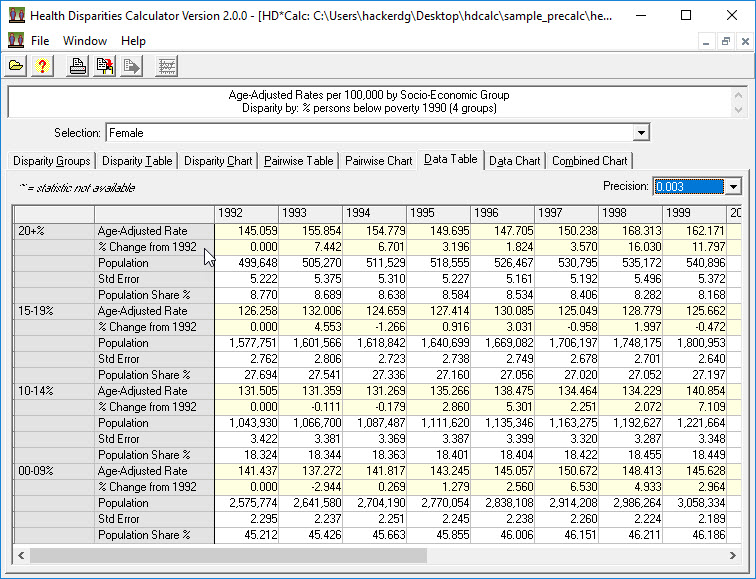756x579 pixels.
Task: Open the Precision dropdown arrow
Action: click(733, 187)
